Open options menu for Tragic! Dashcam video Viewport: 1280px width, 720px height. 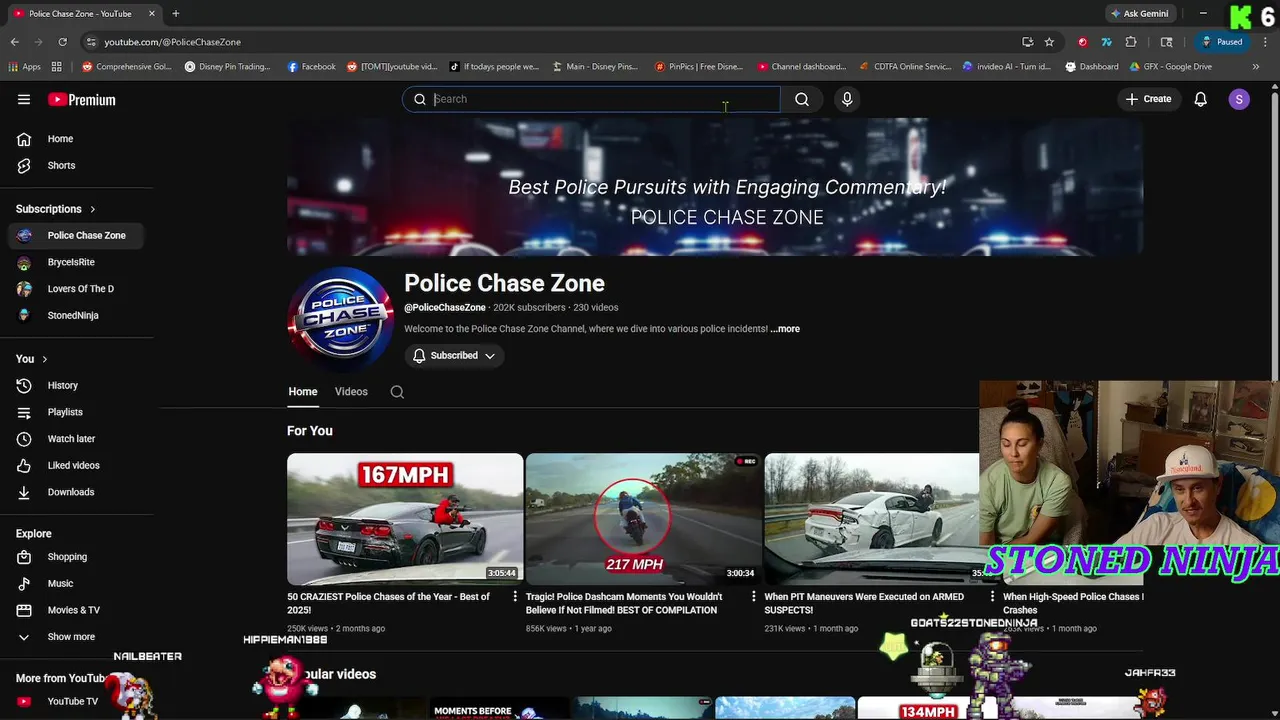pyautogui.click(x=755, y=597)
